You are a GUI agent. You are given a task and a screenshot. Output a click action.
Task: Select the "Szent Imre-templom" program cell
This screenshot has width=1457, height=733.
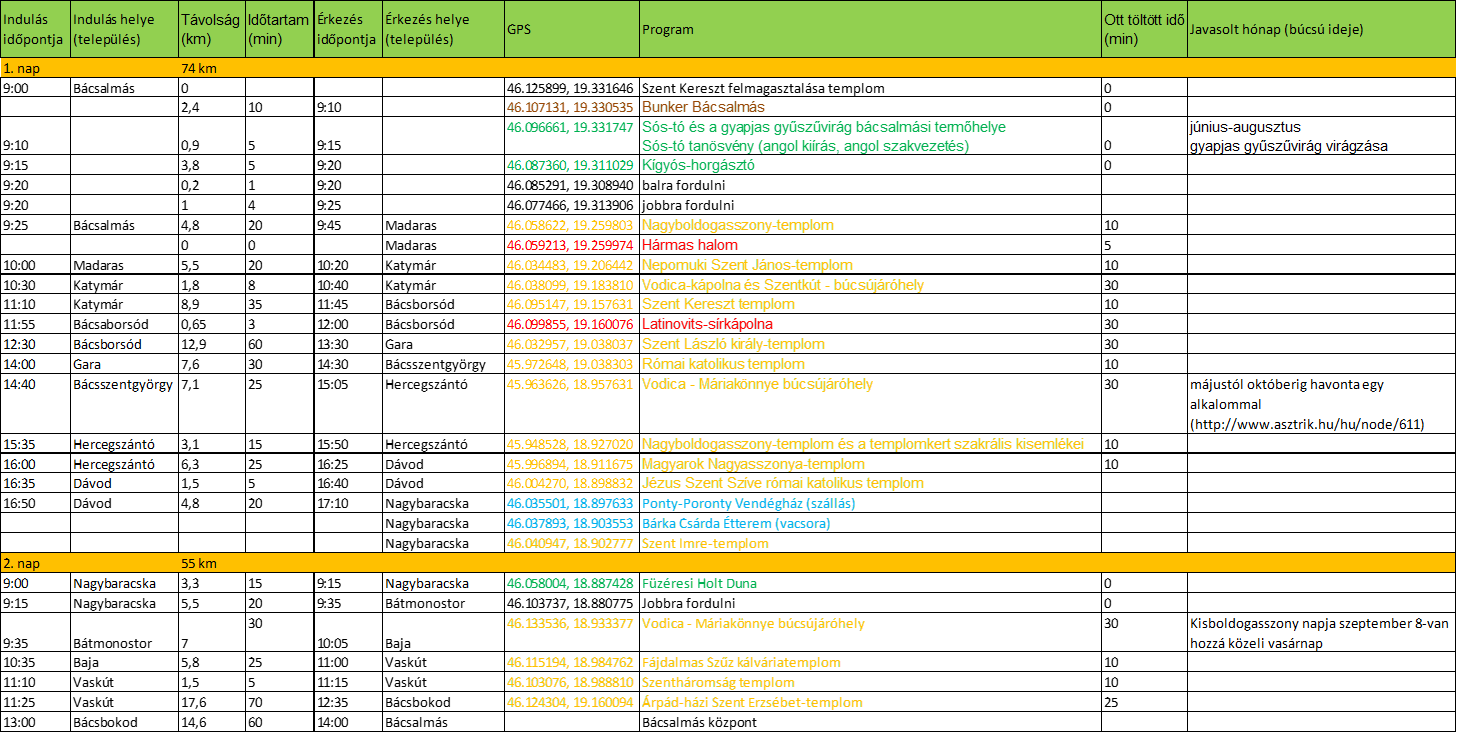coord(705,543)
